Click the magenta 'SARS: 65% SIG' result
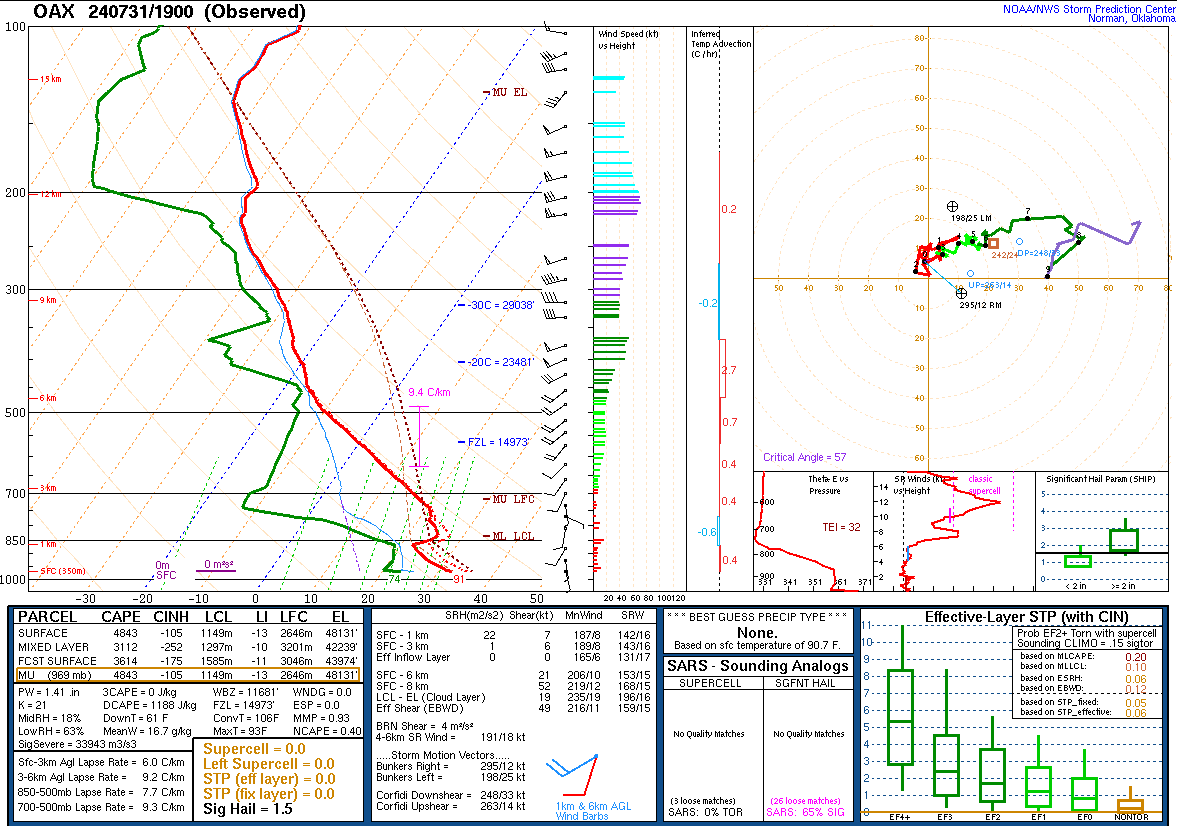This screenshot has width=1177, height=826. [805, 812]
